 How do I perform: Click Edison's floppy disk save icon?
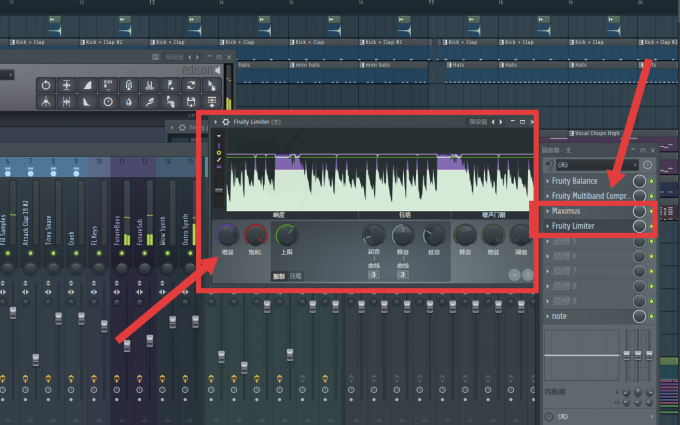[x=191, y=101]
